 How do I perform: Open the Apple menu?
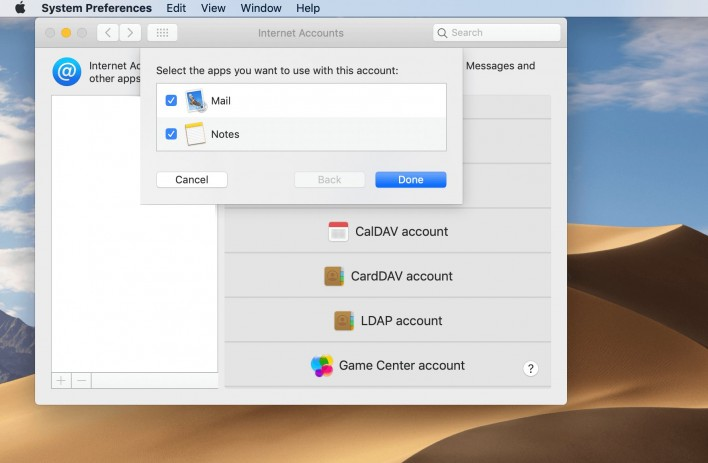(20, 8)
